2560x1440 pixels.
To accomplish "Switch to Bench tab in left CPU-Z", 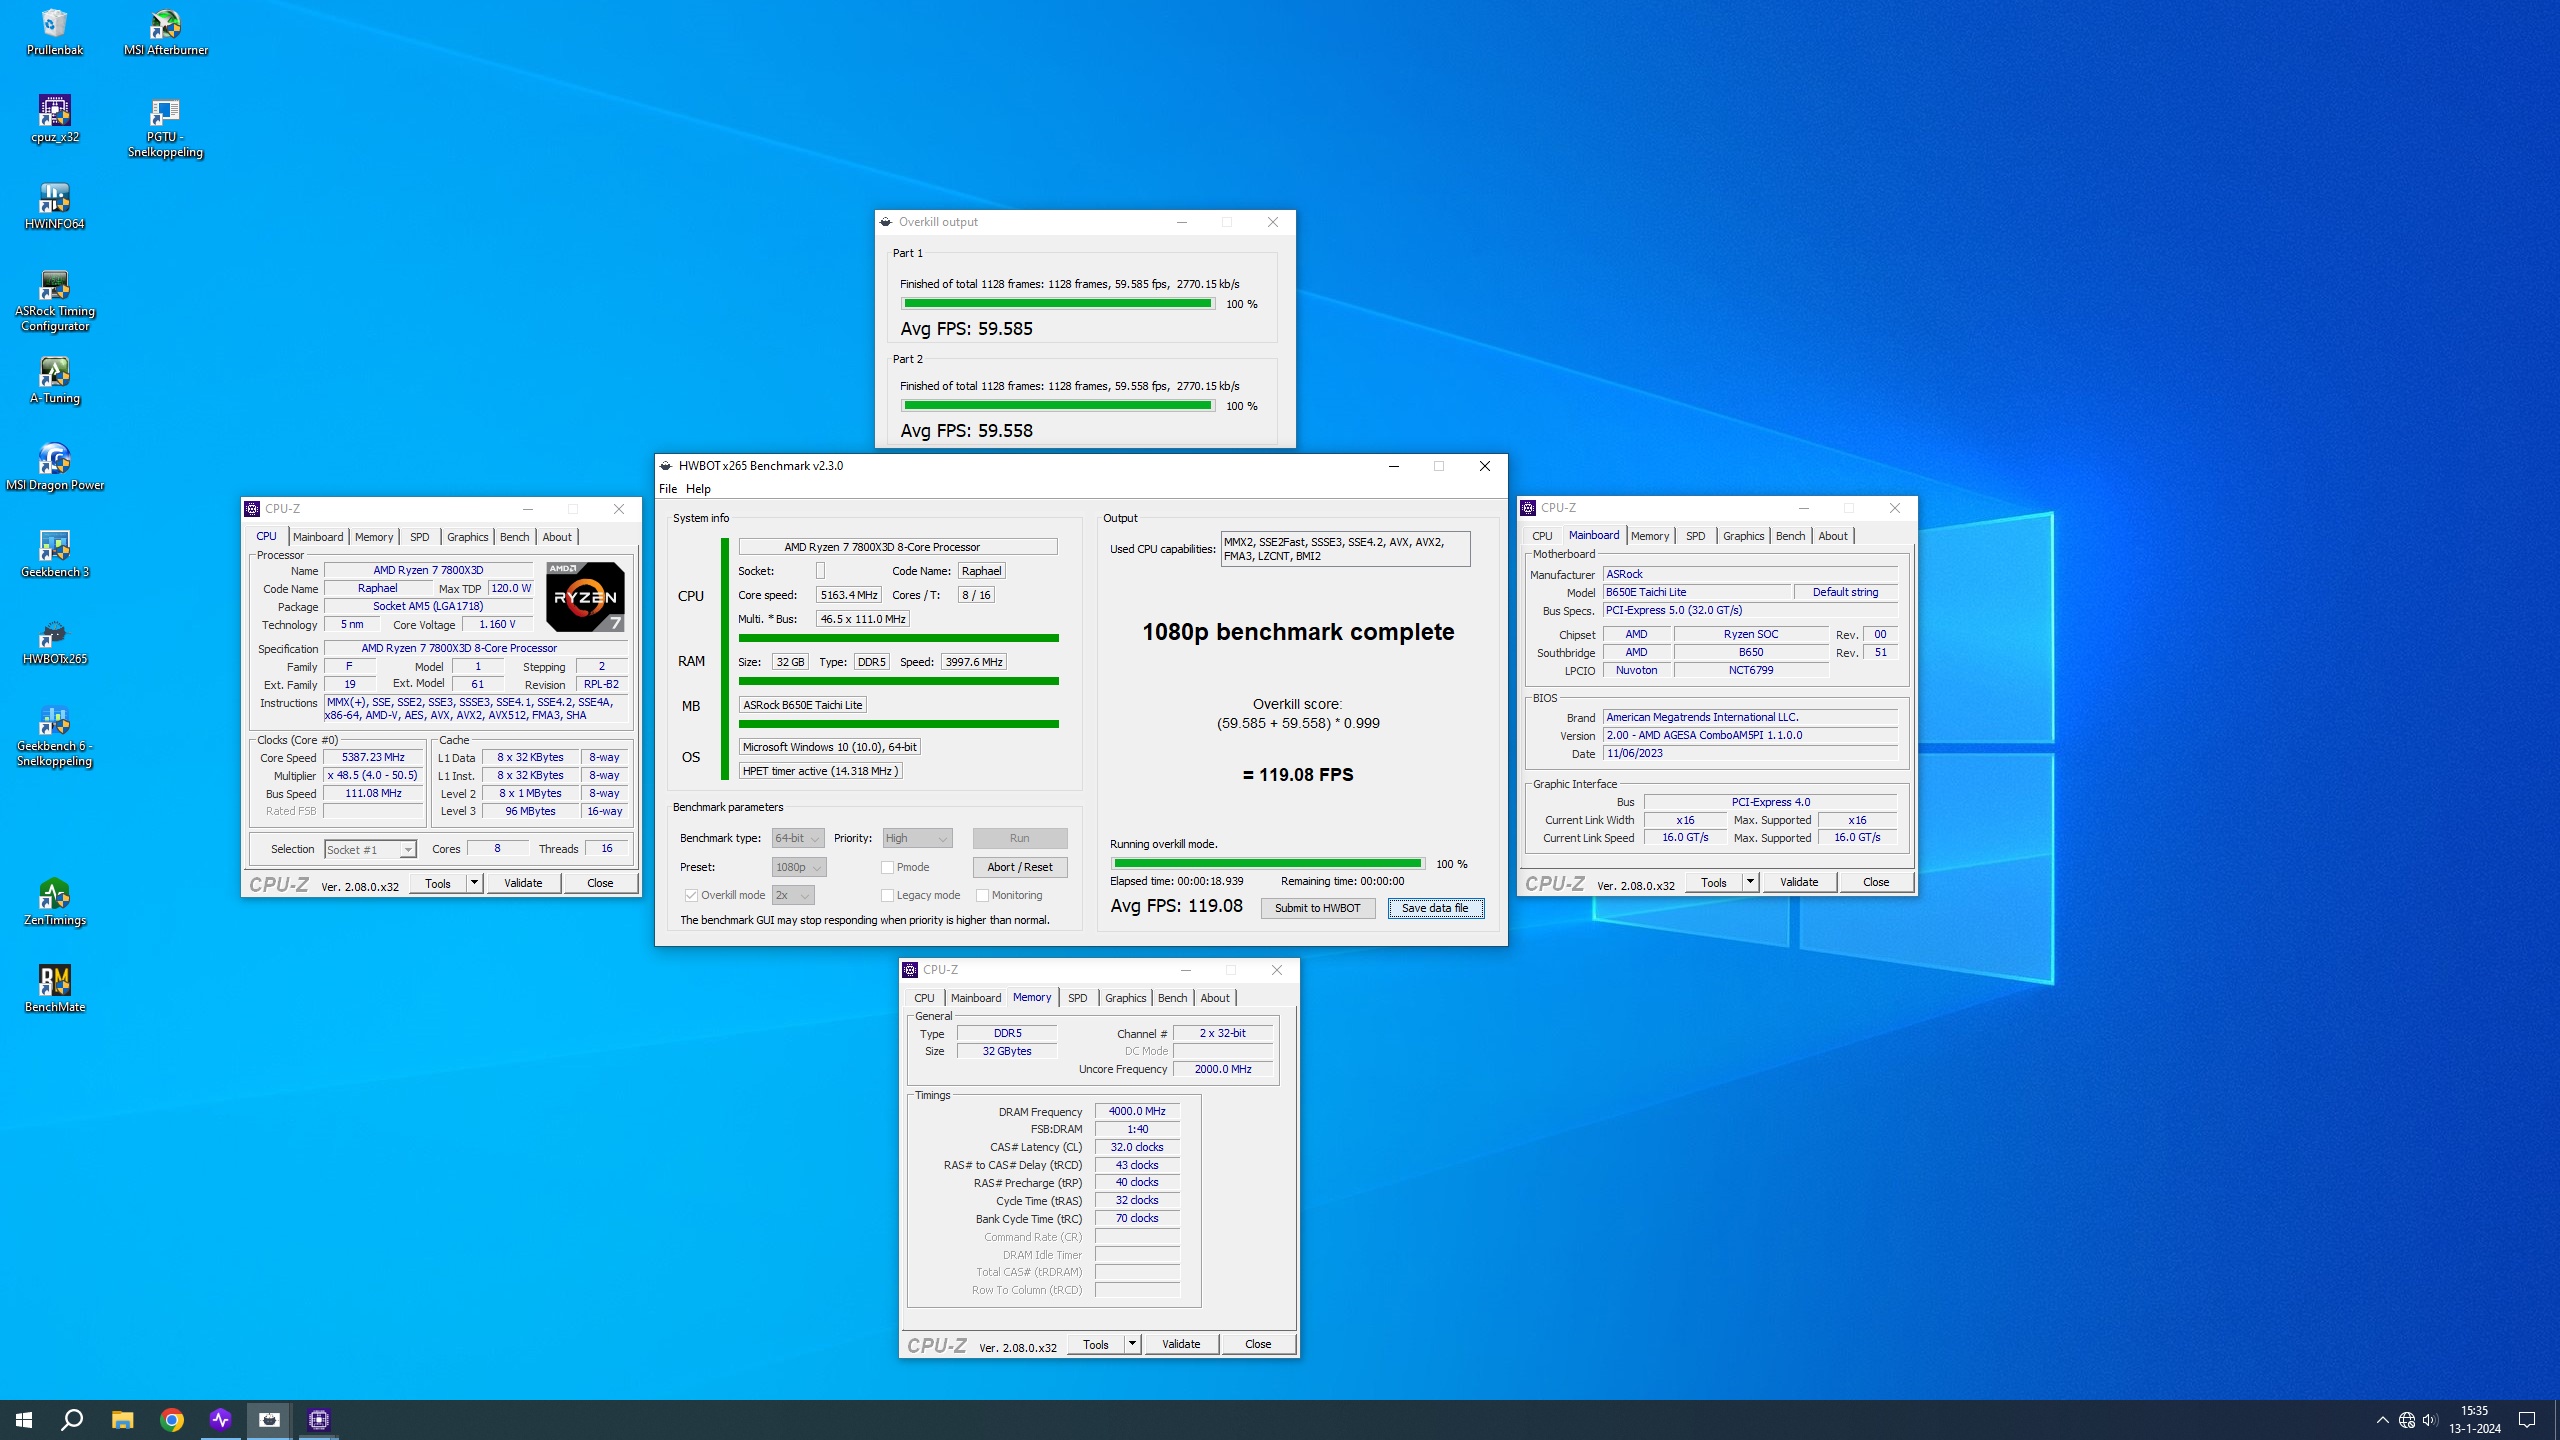I will tap(514, 537).
